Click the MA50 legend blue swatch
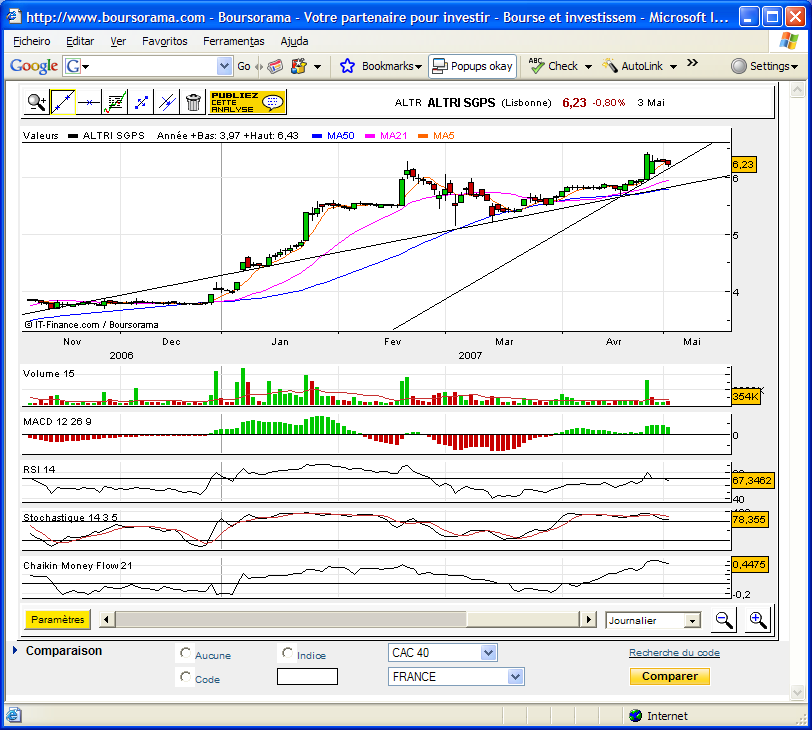Viewport: 812px width, 730px height. click(x=317, y=136)
